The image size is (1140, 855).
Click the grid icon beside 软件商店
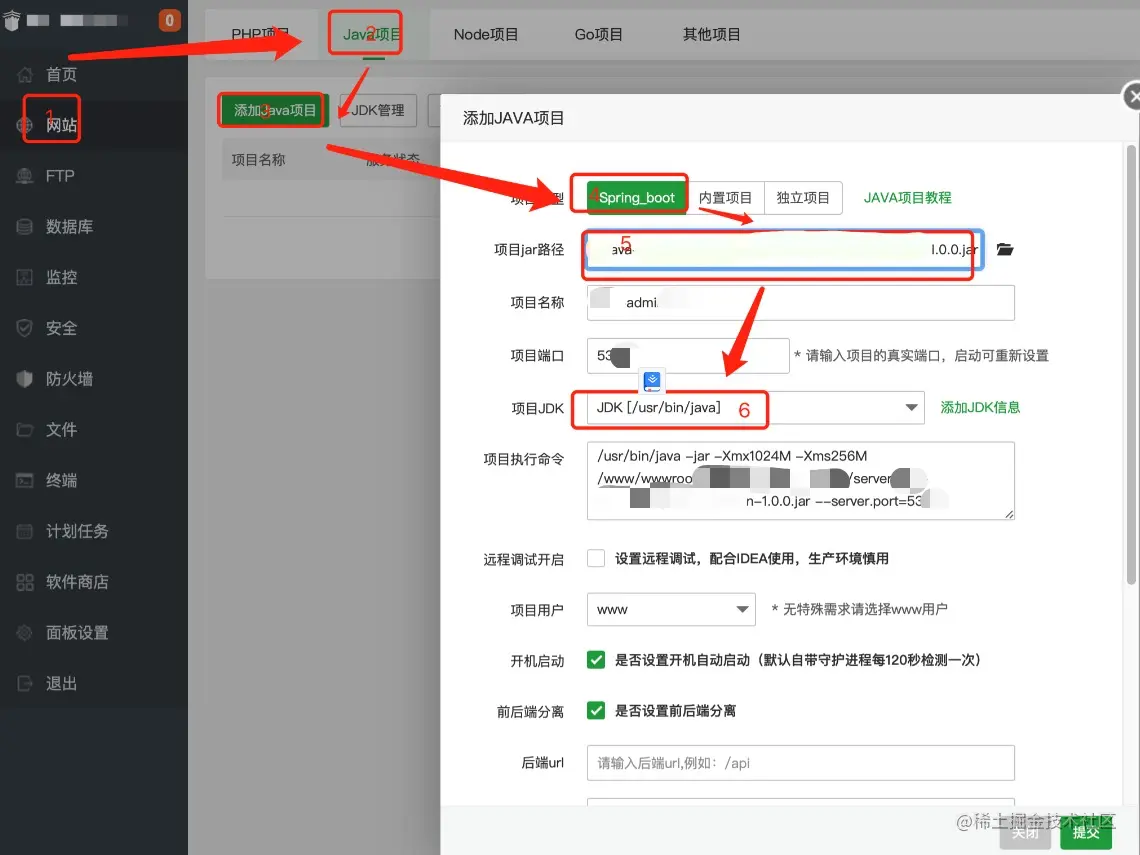point(25,582)
